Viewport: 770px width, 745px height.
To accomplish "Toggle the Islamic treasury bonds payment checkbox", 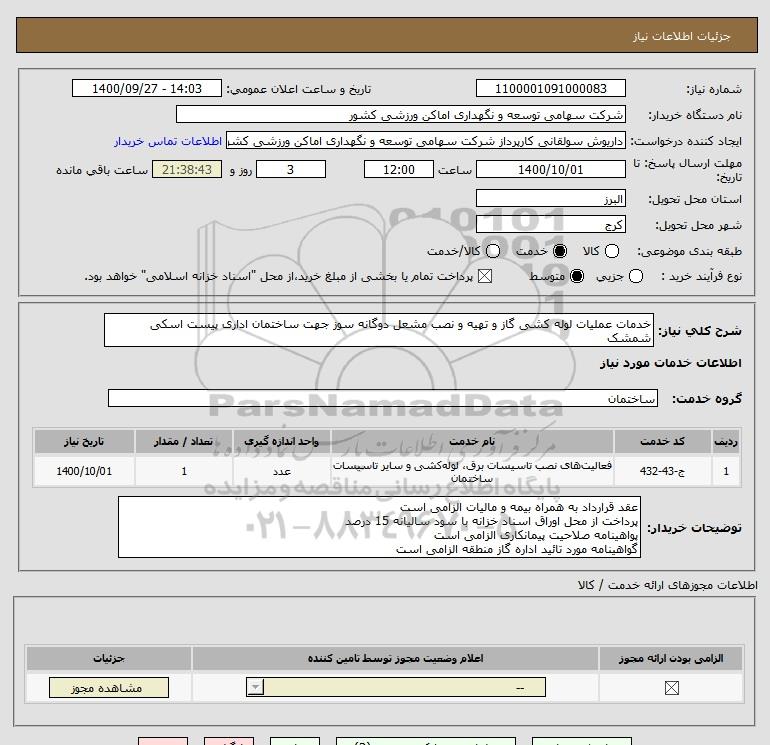I will [x=485, y=276].
